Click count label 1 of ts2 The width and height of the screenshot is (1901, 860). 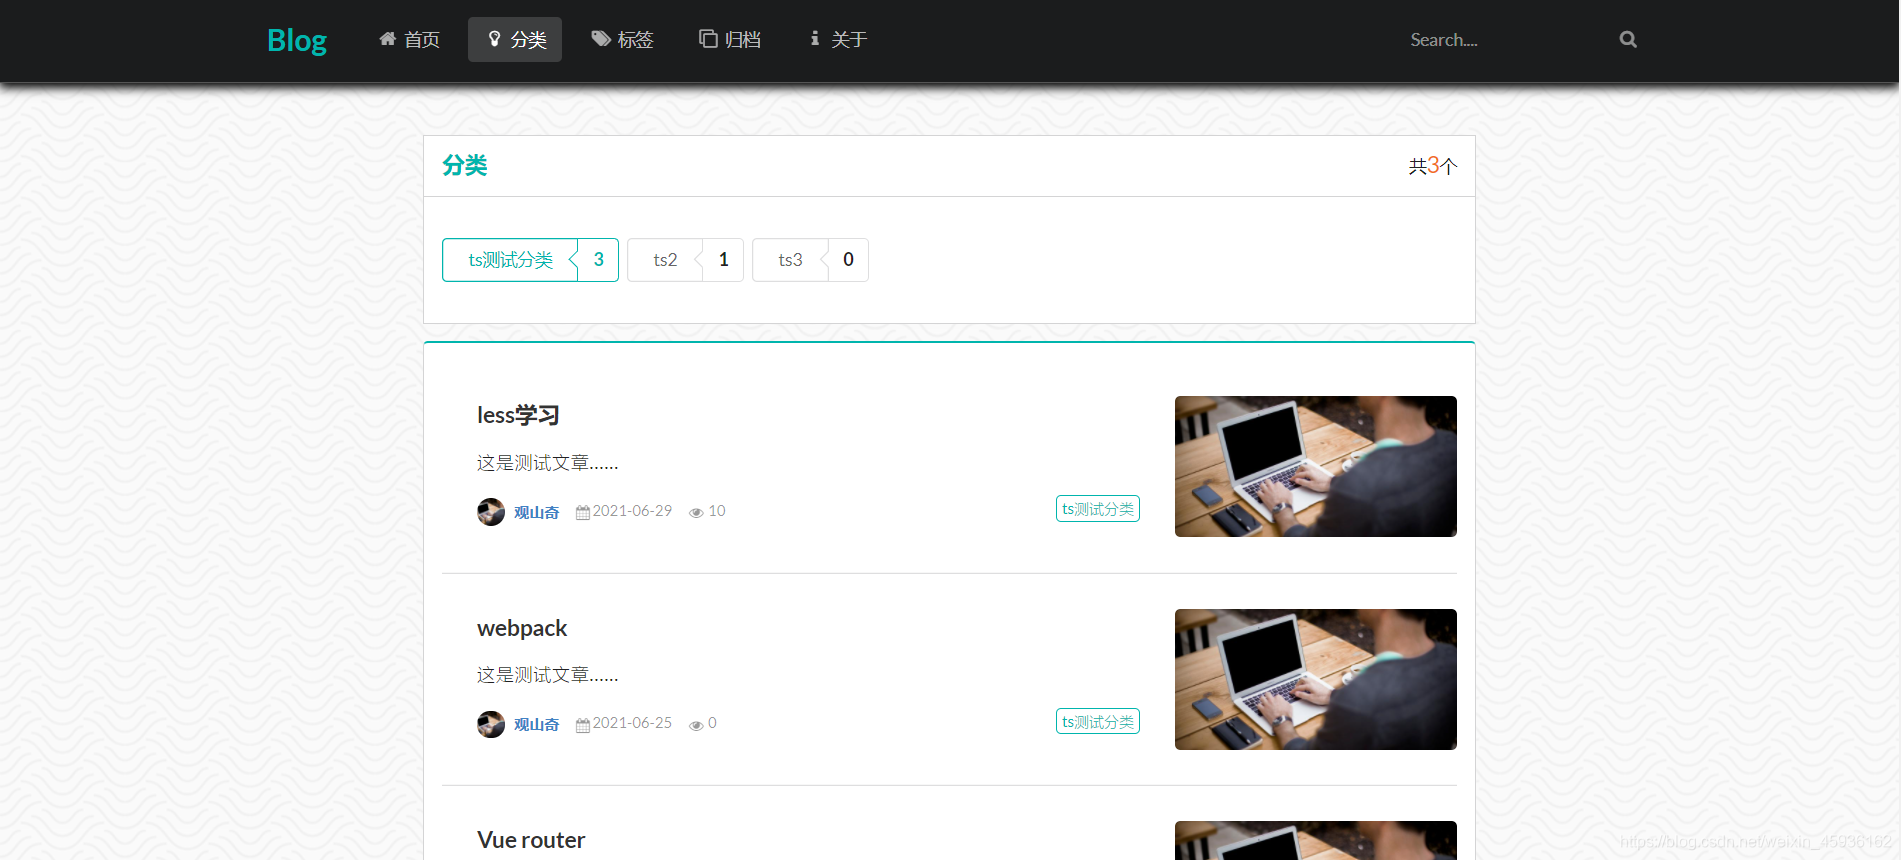point(723,260)
